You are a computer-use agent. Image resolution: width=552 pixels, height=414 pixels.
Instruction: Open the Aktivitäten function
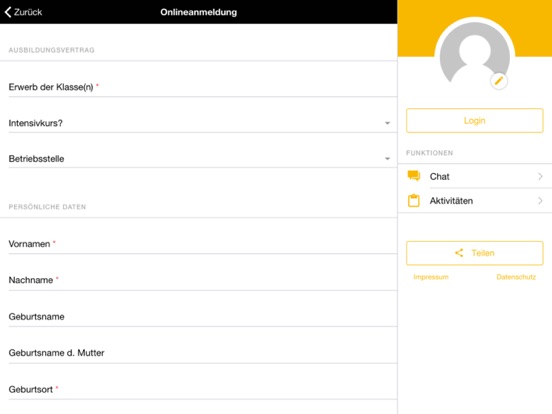(x=475, y=201)
